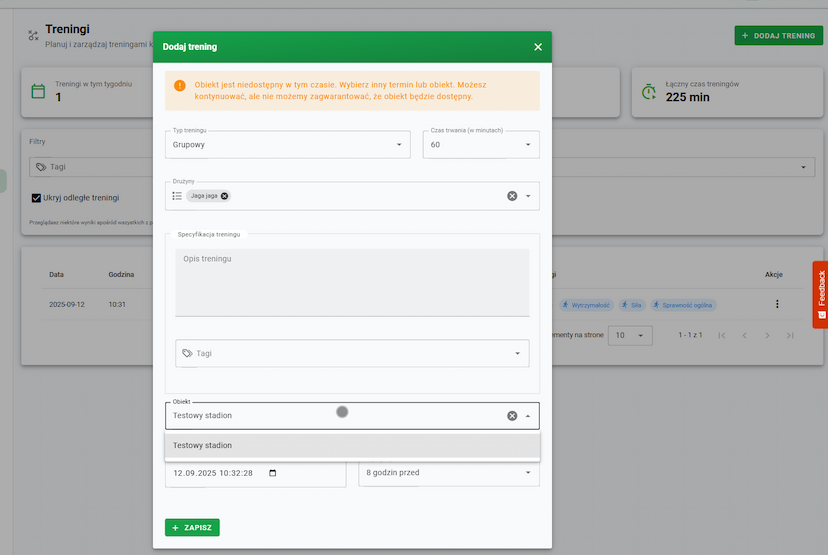Change items per page dropdown showing 10
Image resolution: width=828 pixels, height=555 pixels.
[630, 335]
